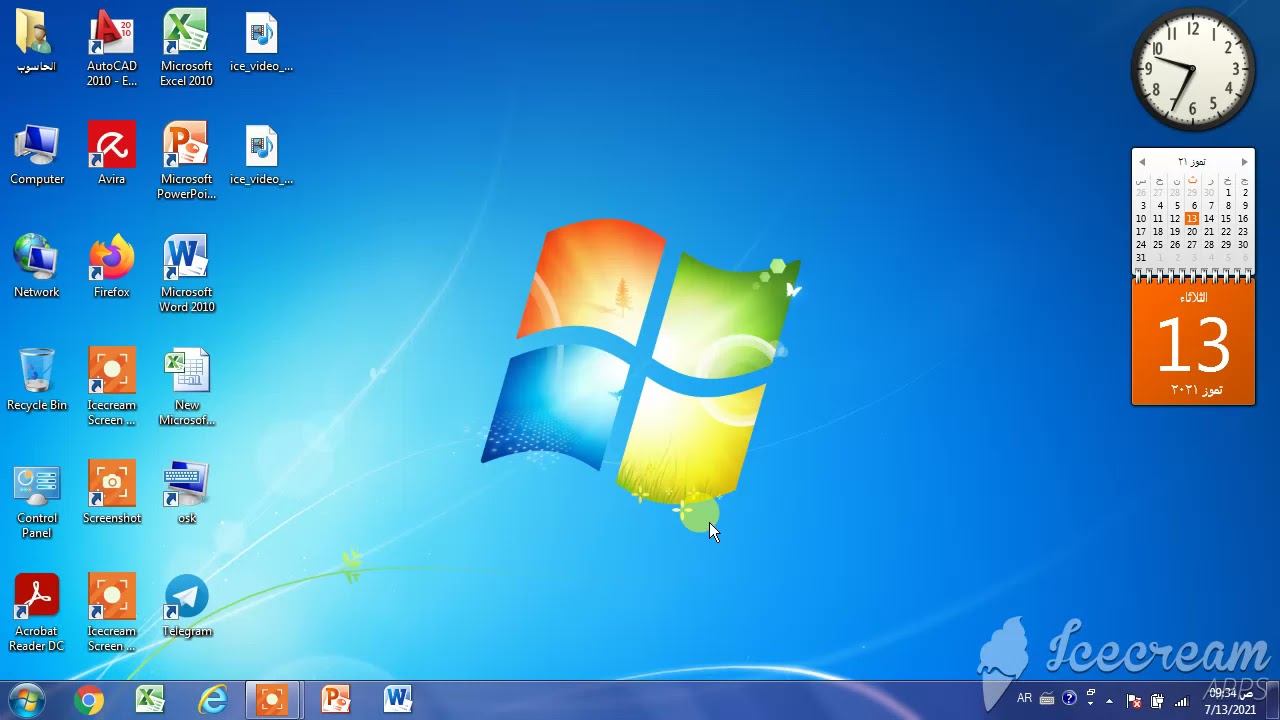The height and width of the screenshot is (720, 1280).
Task: Select the Arabic-named user folder icon
Action: [37, 41]
